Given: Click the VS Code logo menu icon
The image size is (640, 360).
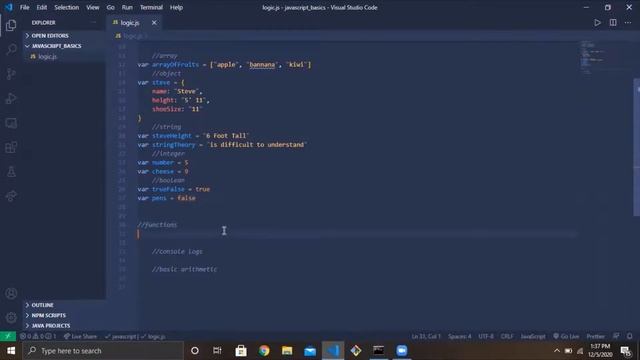Looking at the screenshot, I should pos(9,7).
